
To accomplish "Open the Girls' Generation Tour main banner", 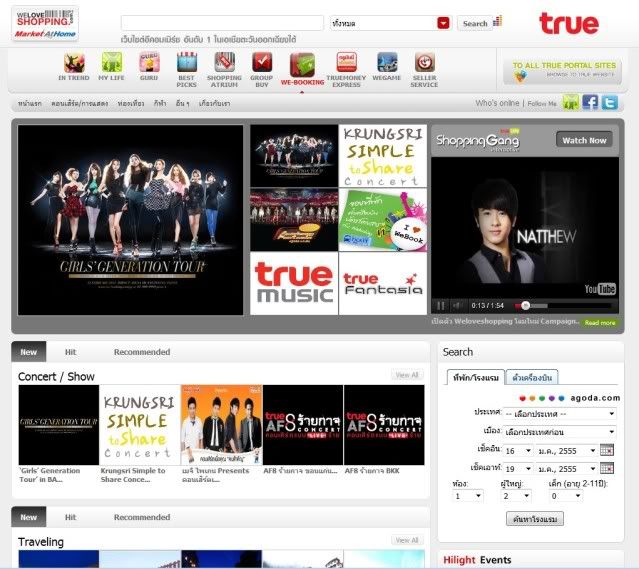I will 130,220.
